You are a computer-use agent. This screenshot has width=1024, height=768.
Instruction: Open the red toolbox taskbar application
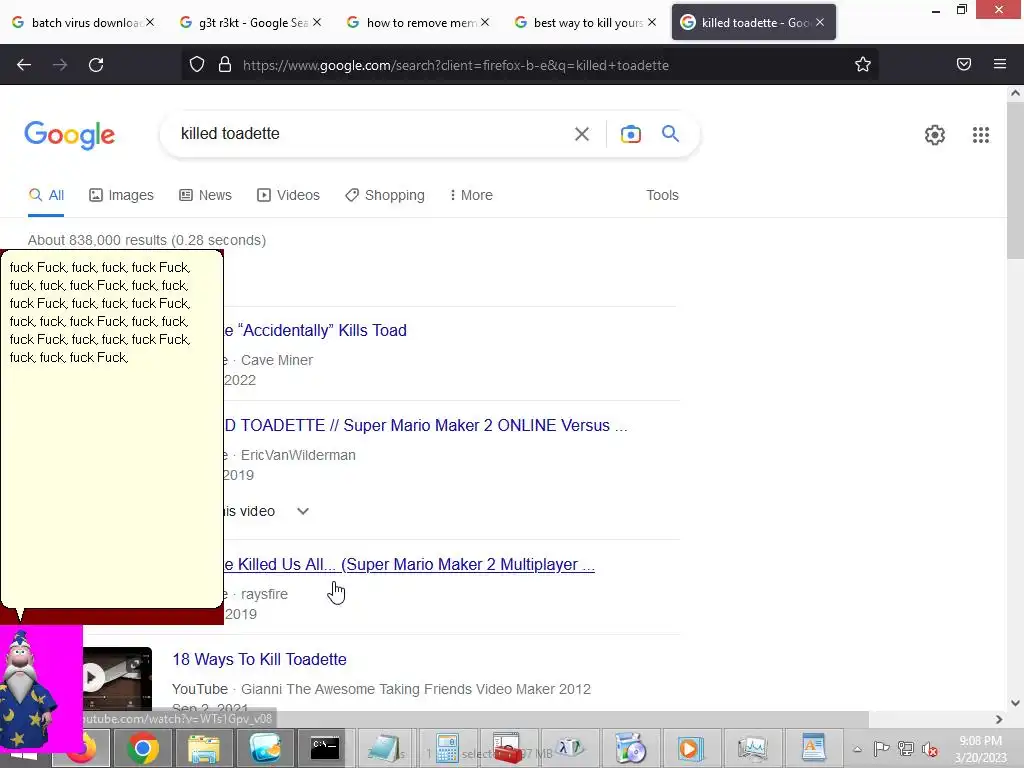coord(507,748)
